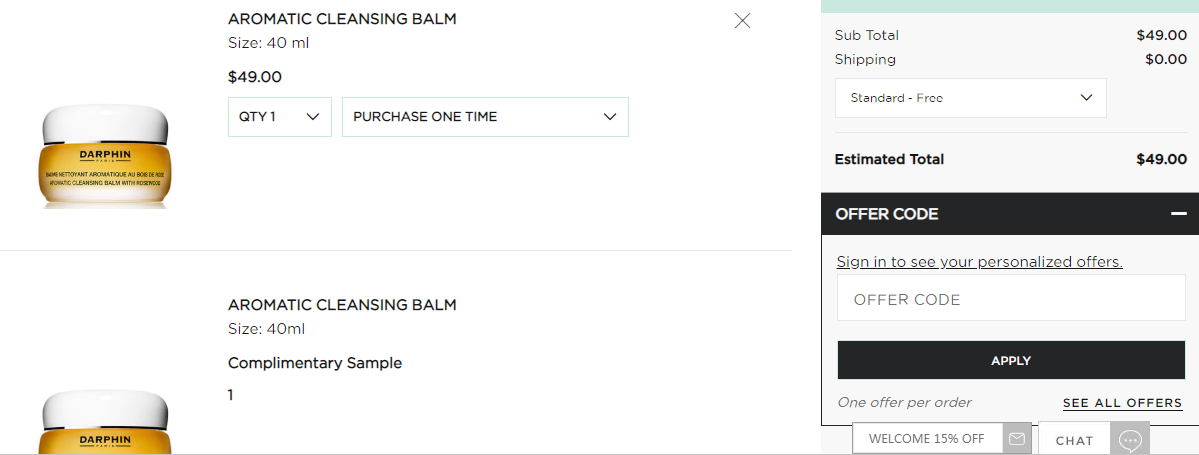The height and width of the screenshot is (455, 1199).
Task: Open the See All Offers link
Action: [1122, 403]
